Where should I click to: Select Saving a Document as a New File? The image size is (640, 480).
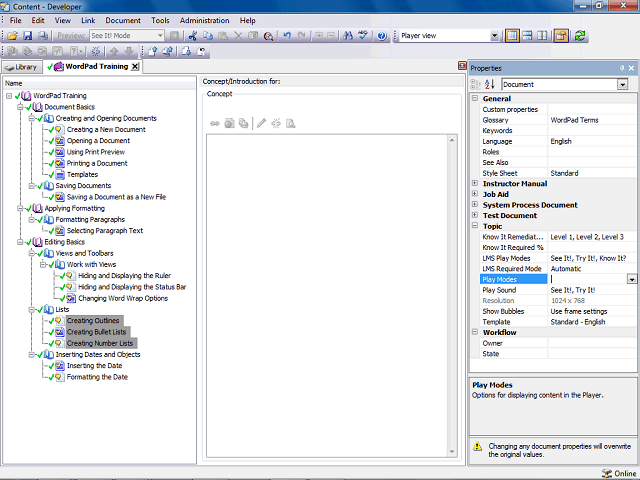[116, 197]
